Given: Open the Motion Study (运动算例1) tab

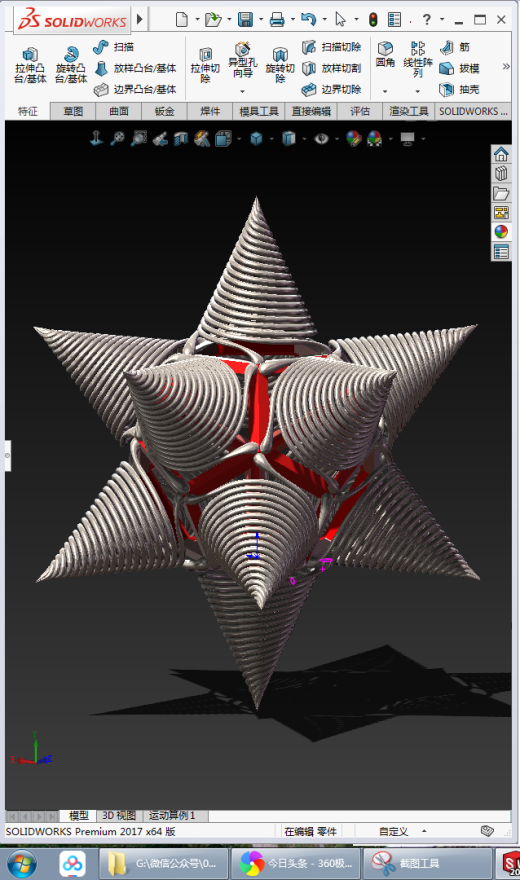Looking at the screenshot, I should tap(172, 815).
